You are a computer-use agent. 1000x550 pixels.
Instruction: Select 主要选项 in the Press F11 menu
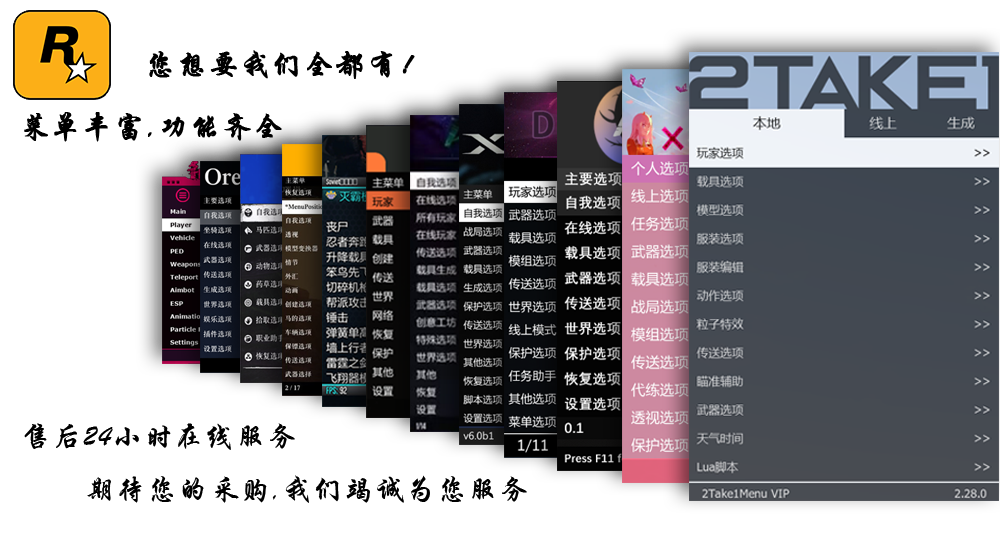point(590,179)
